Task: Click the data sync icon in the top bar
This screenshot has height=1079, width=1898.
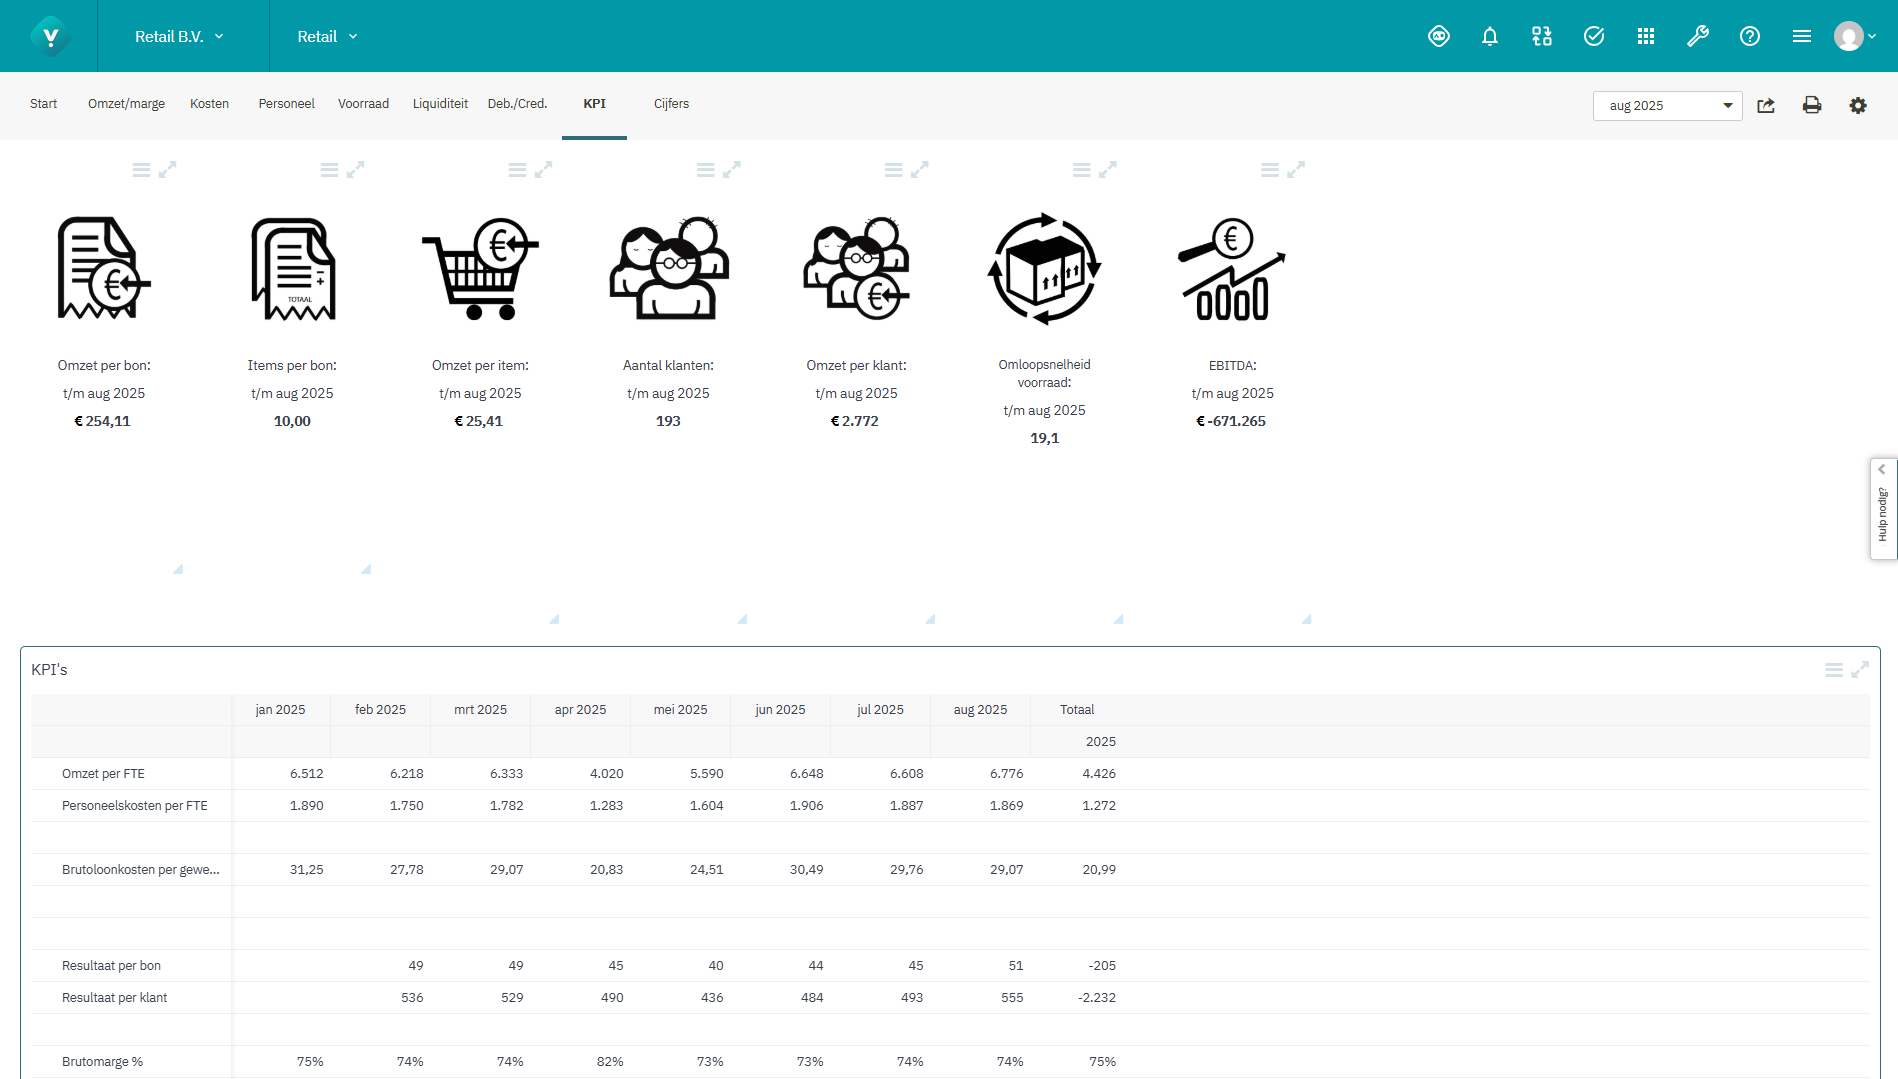Action: coord(1541,36)
